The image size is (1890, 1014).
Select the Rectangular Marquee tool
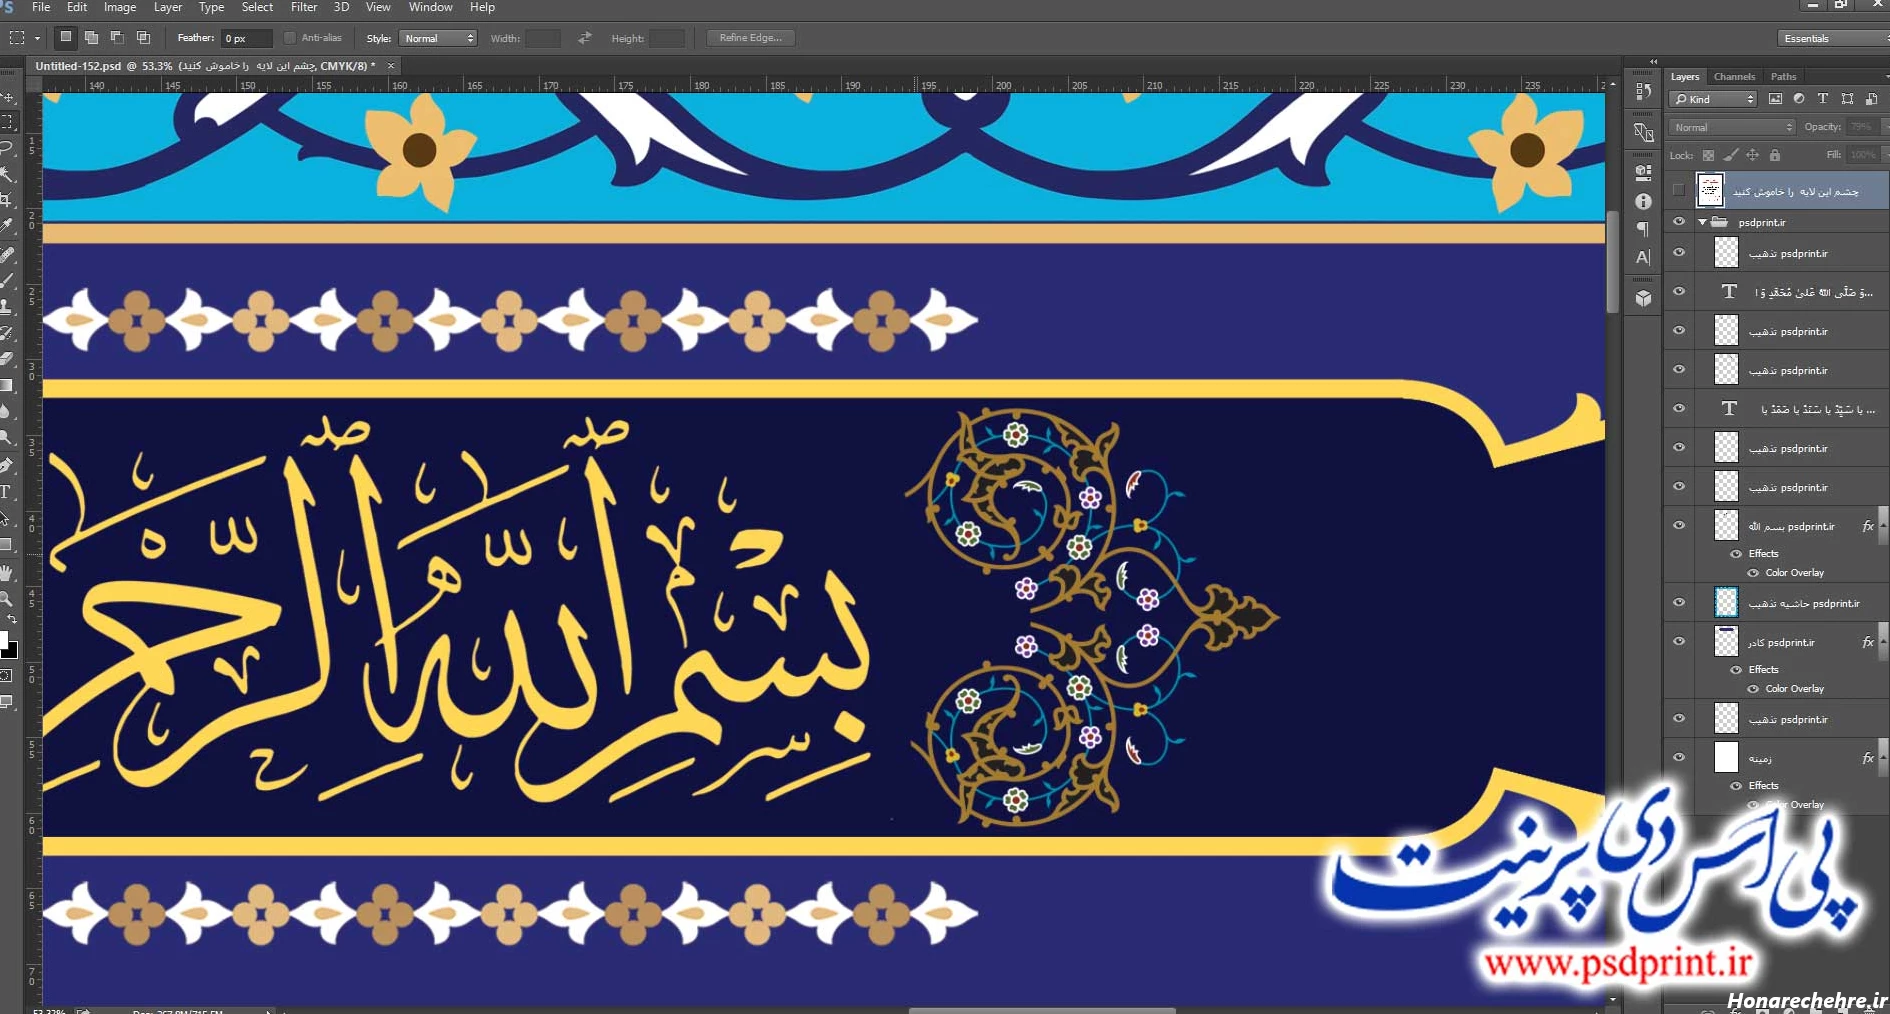click(x=10, y=121)
